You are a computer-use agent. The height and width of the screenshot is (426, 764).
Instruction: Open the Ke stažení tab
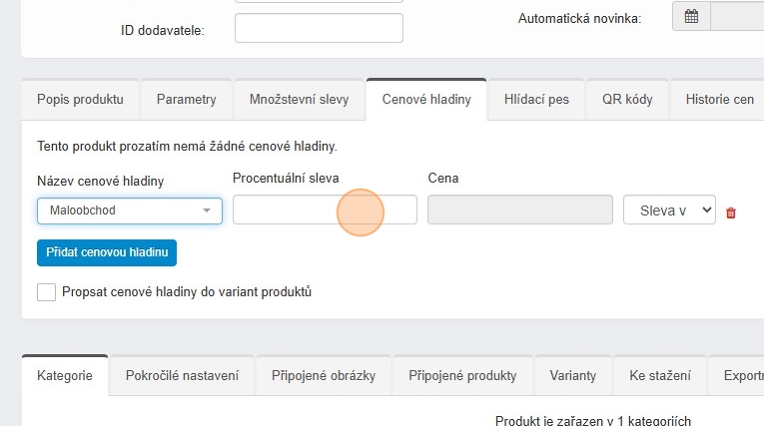pyautogui.click(x=660, y=376)
